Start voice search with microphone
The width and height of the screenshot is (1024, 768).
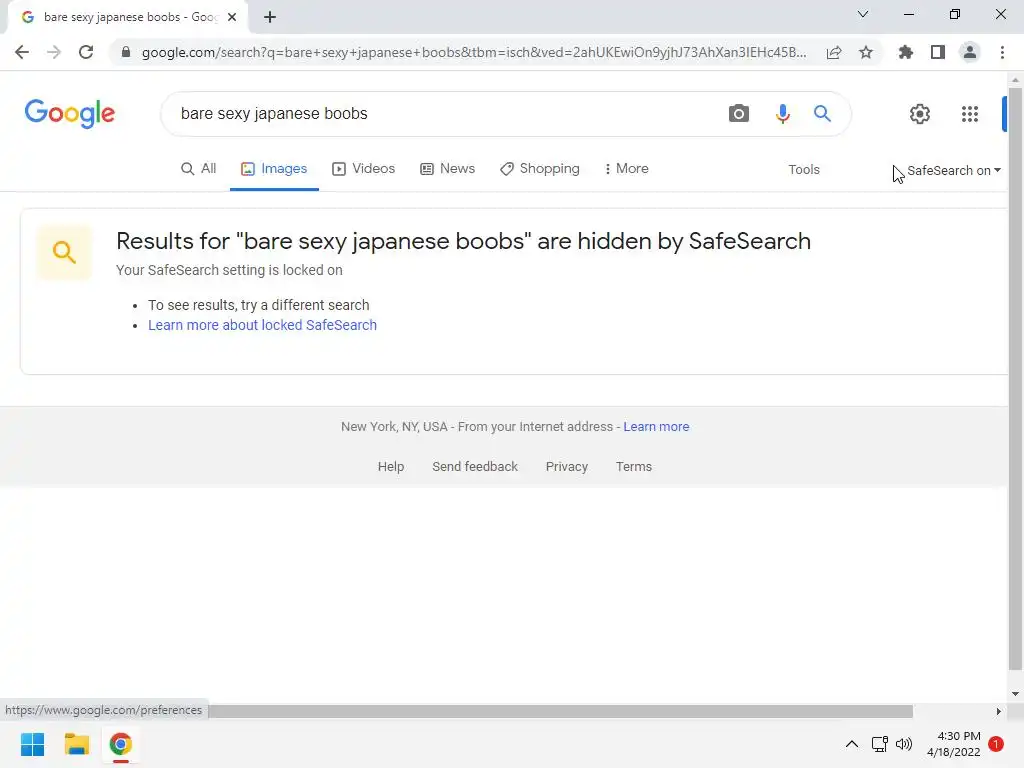(782, 114)
